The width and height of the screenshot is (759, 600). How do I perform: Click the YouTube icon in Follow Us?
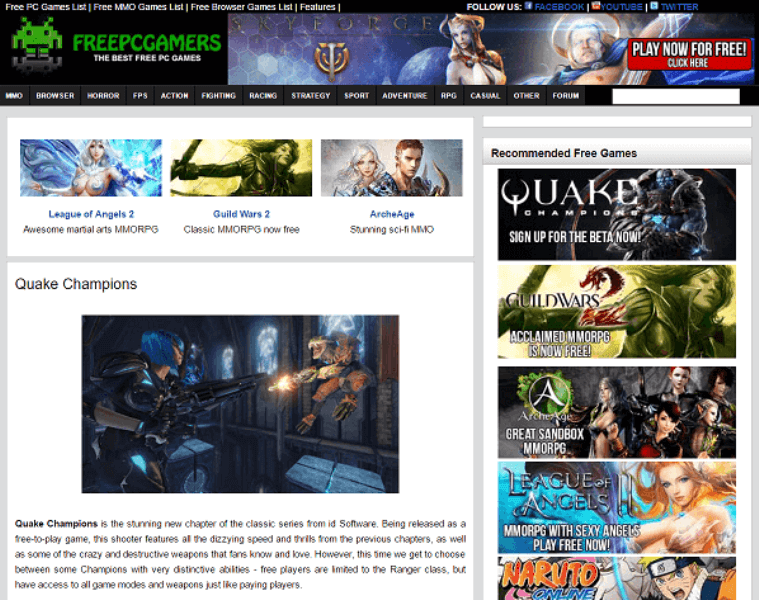click(596, 6)
